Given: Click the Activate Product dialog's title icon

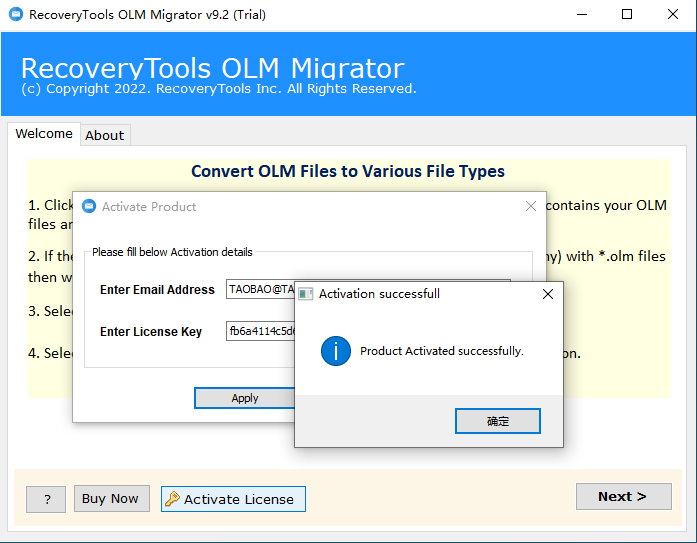Looking at the screenshot, I should [89, 207].
